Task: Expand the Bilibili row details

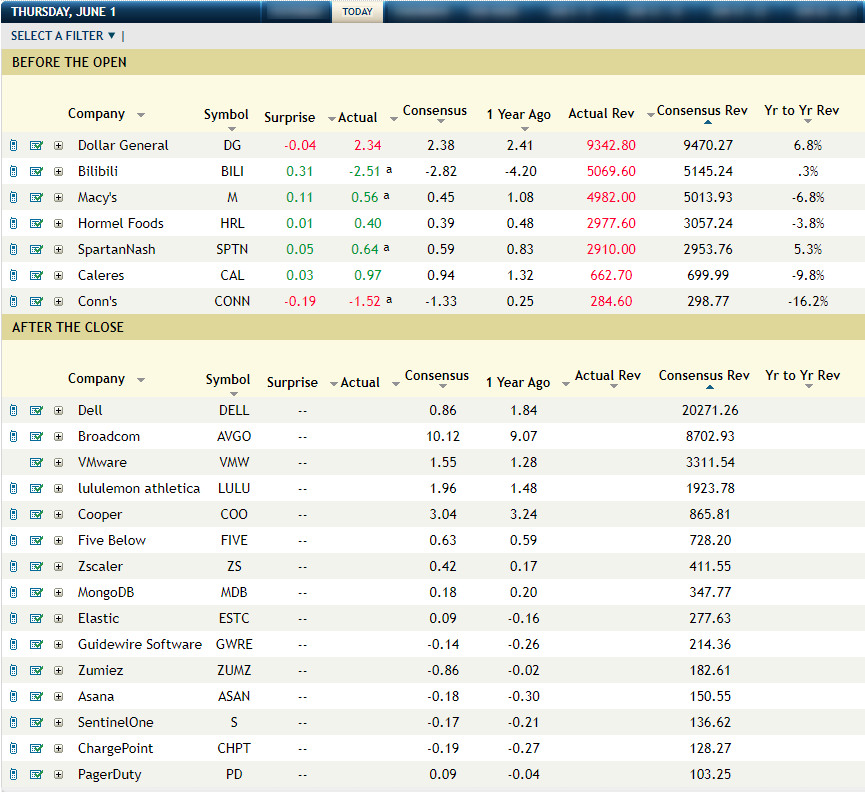Action: point(58,172)
